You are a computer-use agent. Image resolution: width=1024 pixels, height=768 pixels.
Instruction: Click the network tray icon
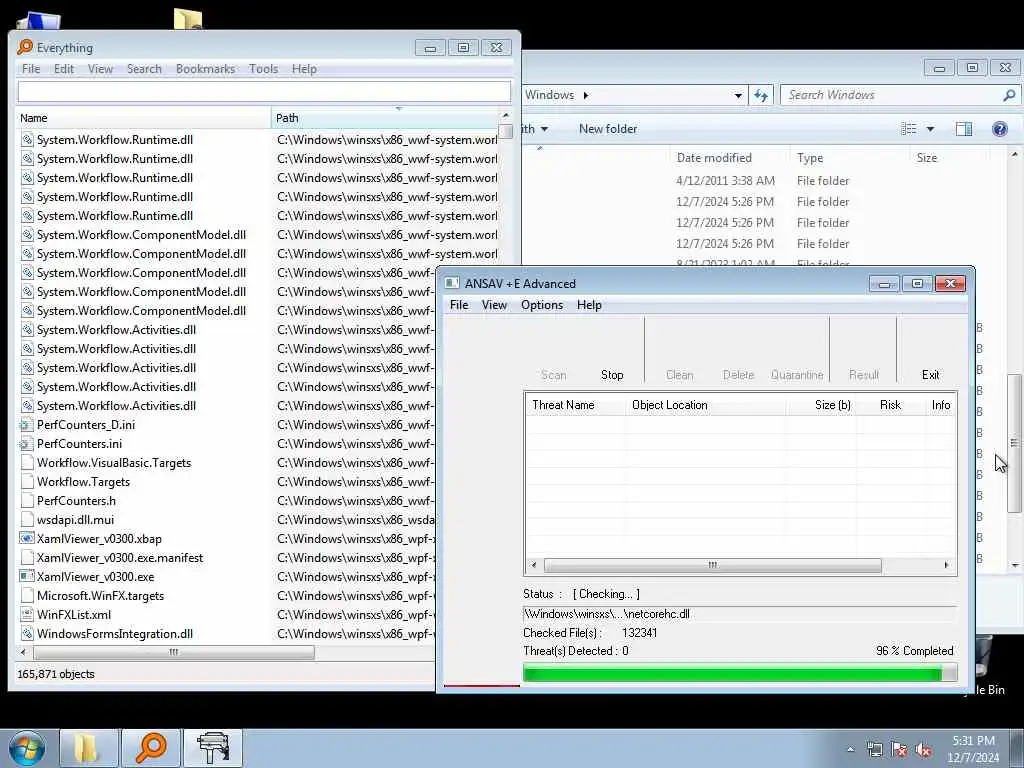[874, 750]
